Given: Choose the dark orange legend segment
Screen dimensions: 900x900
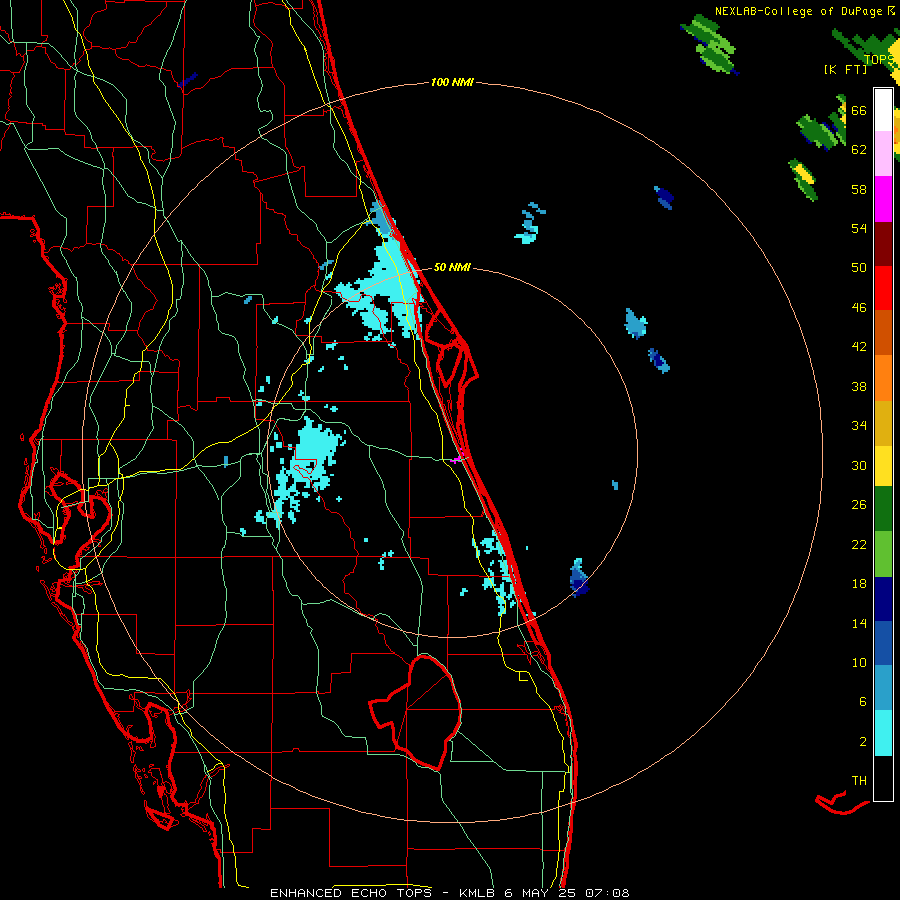Looking at the screenshot, I should pyautogui.click(x=883, y=332).
